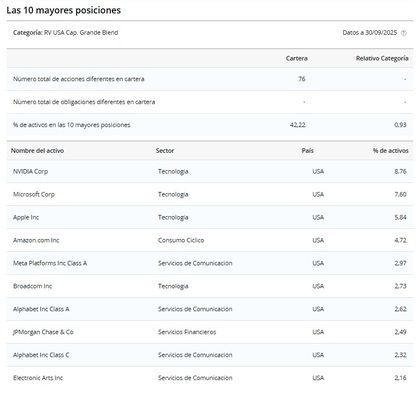Click 'Servicios de Comunicación' in Meta row

[x=195, y=263]
